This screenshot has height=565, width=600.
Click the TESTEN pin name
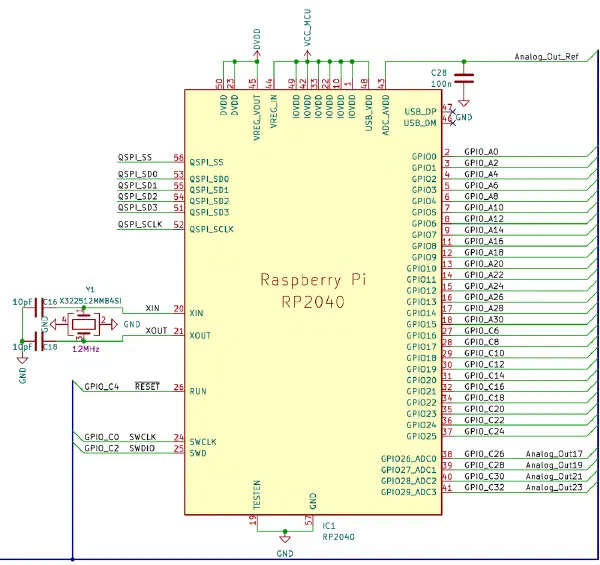257,495
